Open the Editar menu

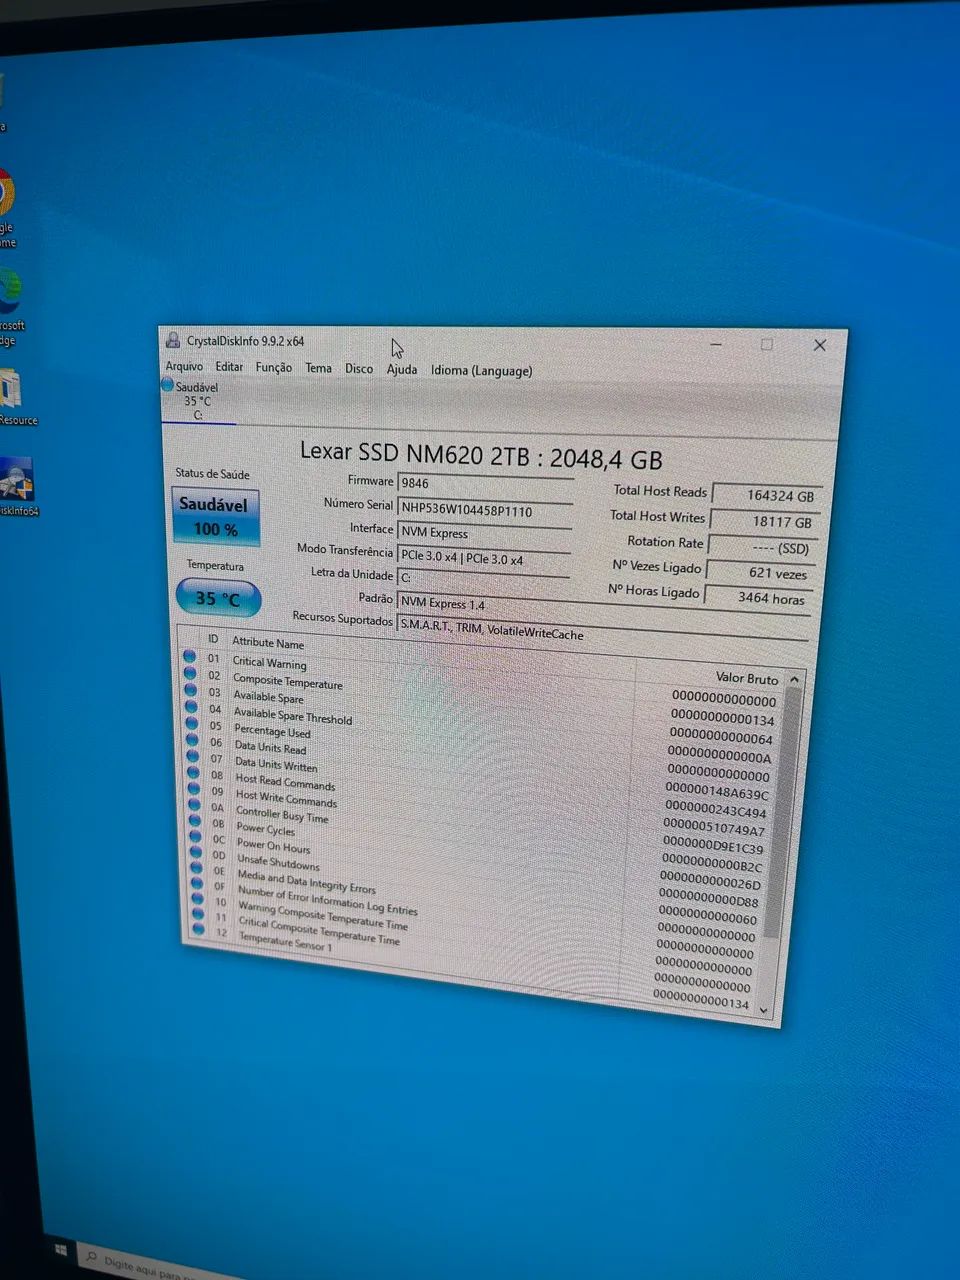coord(229,367)
